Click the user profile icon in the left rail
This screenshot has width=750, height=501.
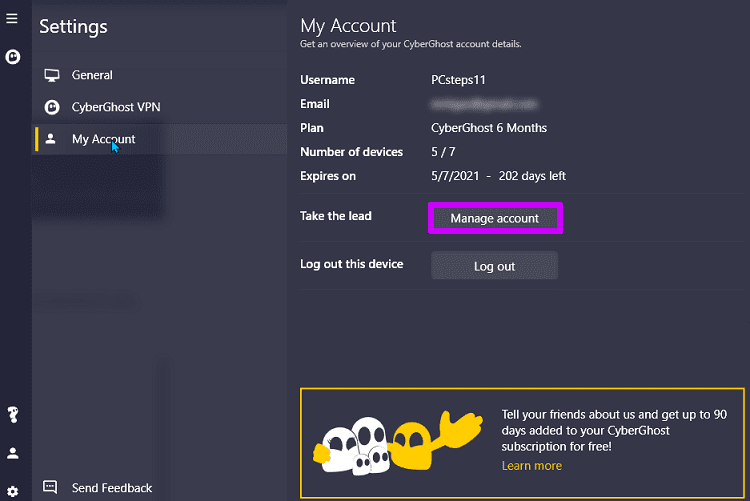coord(12,453)
